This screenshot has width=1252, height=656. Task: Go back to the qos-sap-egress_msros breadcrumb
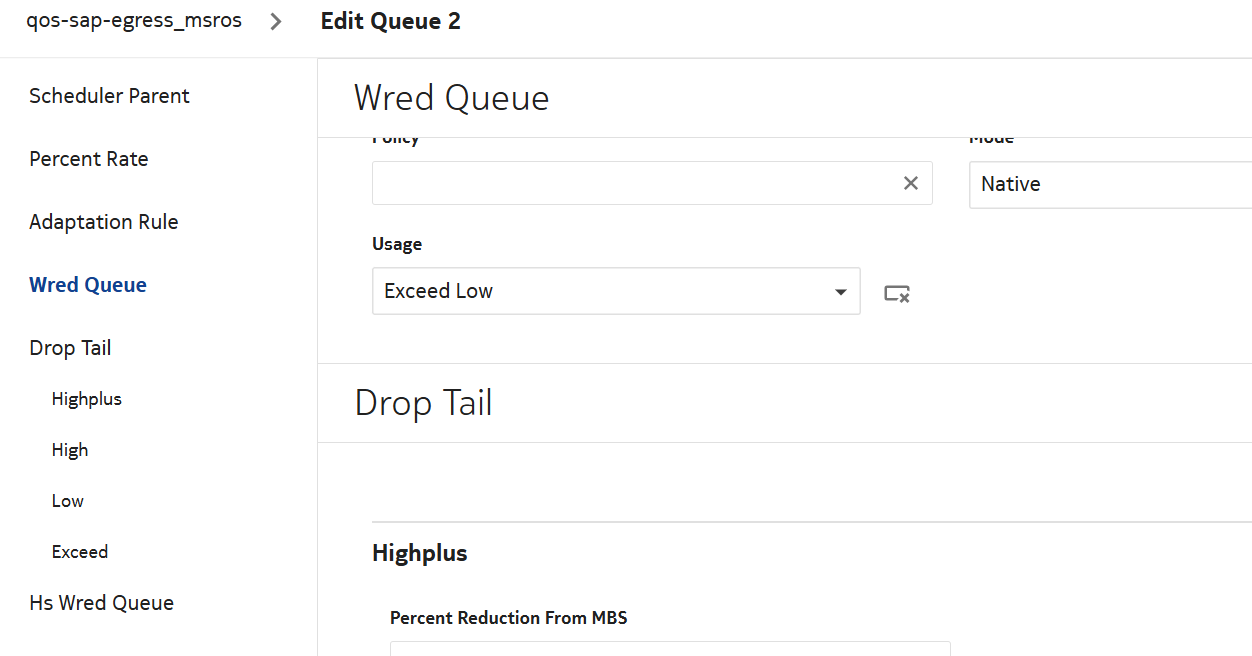coord(134,21)
